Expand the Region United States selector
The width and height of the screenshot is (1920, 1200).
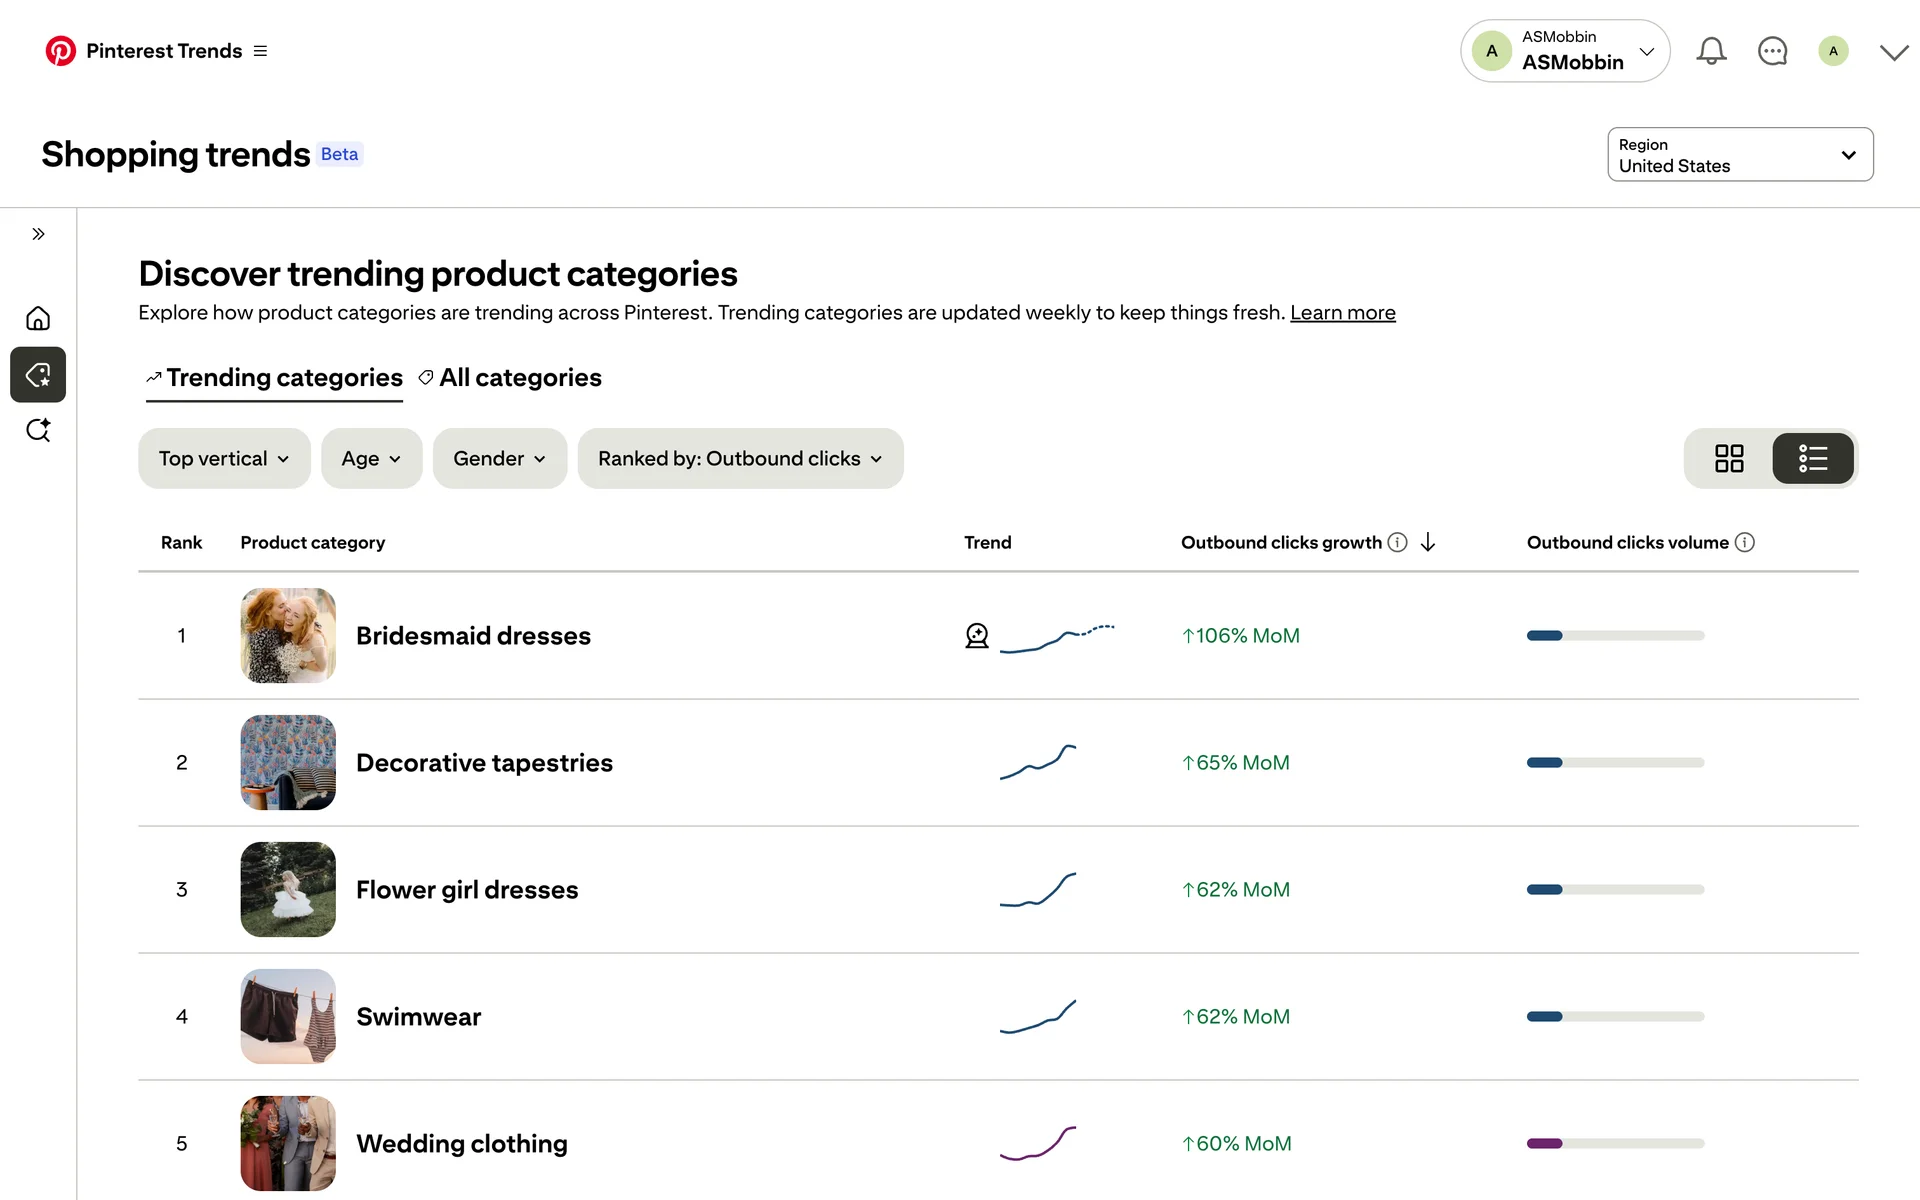tap(1740, 155)
